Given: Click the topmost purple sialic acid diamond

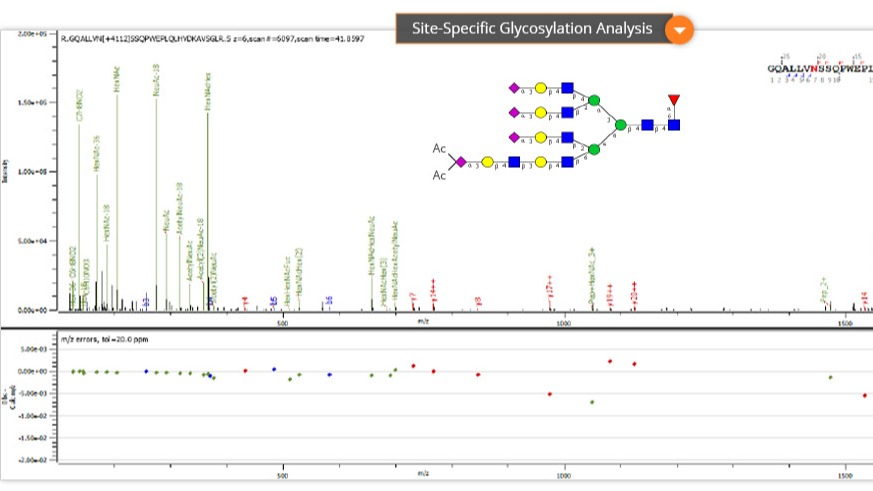Looking at the screenshot, I should click(x=515, y=88).
